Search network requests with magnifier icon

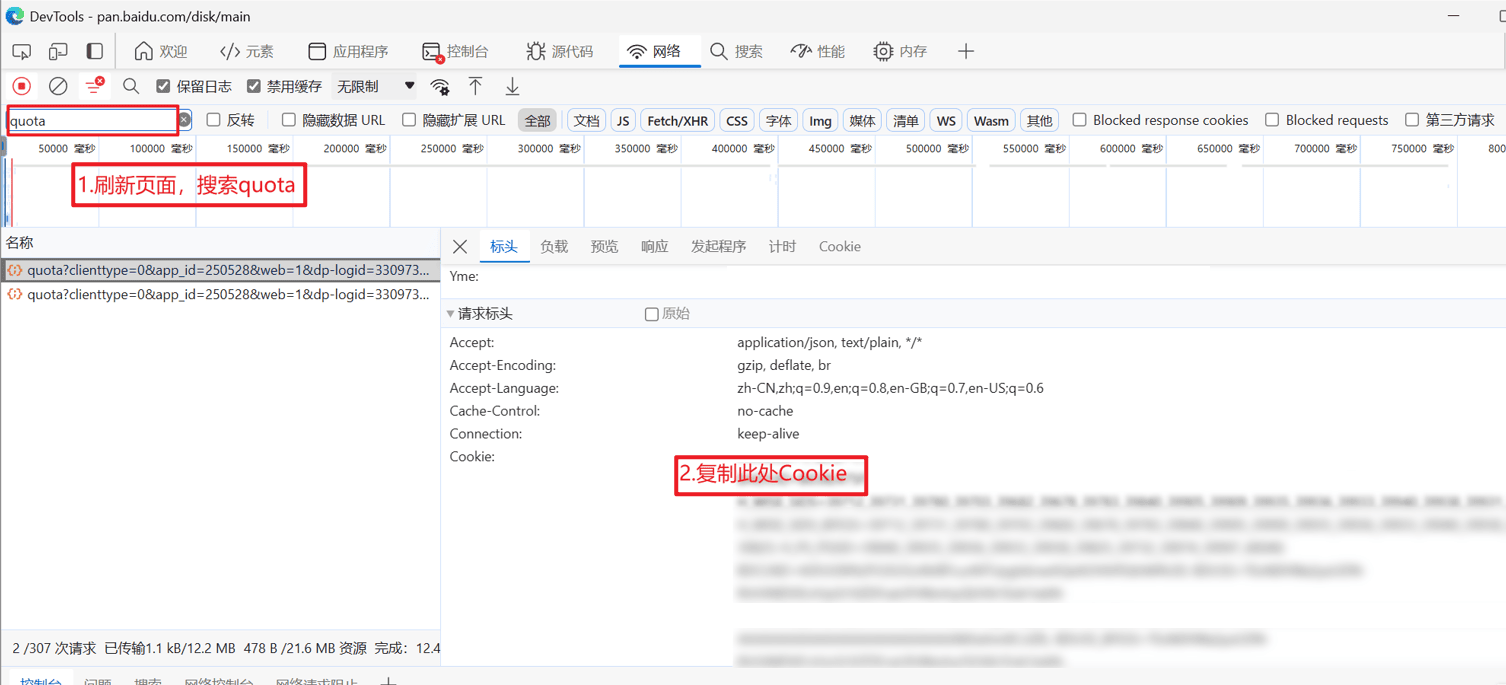click(x=131, y=85)
